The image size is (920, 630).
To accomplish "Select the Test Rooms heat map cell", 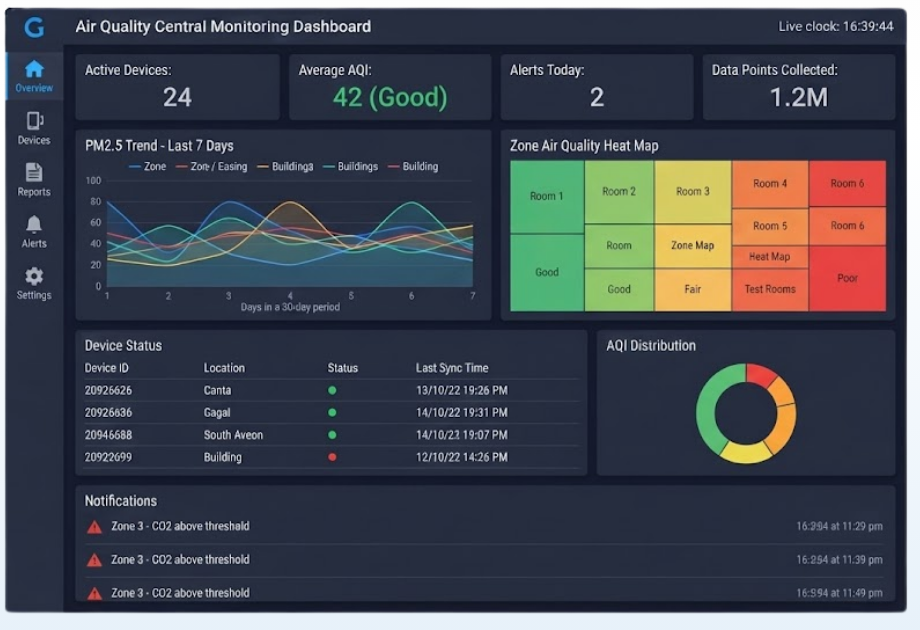I will point(770,289).
